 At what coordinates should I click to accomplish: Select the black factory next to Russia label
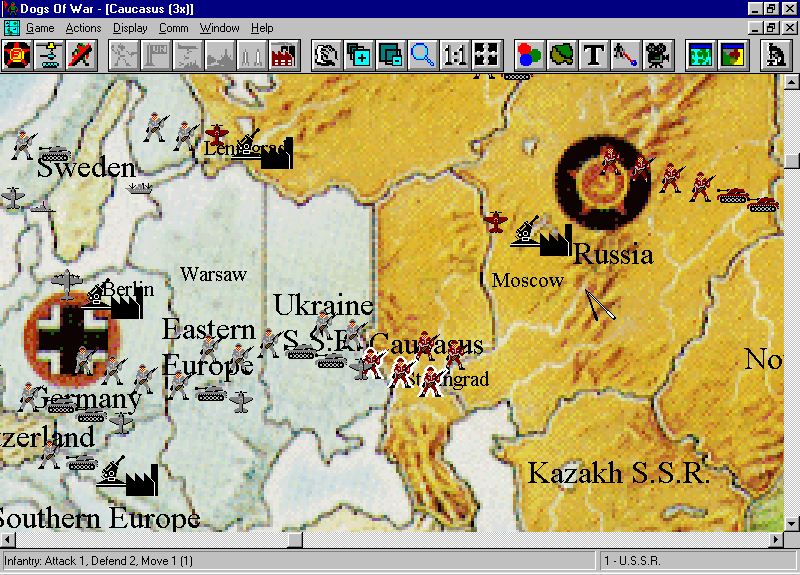pyautogui.click(x=556, y=241)
